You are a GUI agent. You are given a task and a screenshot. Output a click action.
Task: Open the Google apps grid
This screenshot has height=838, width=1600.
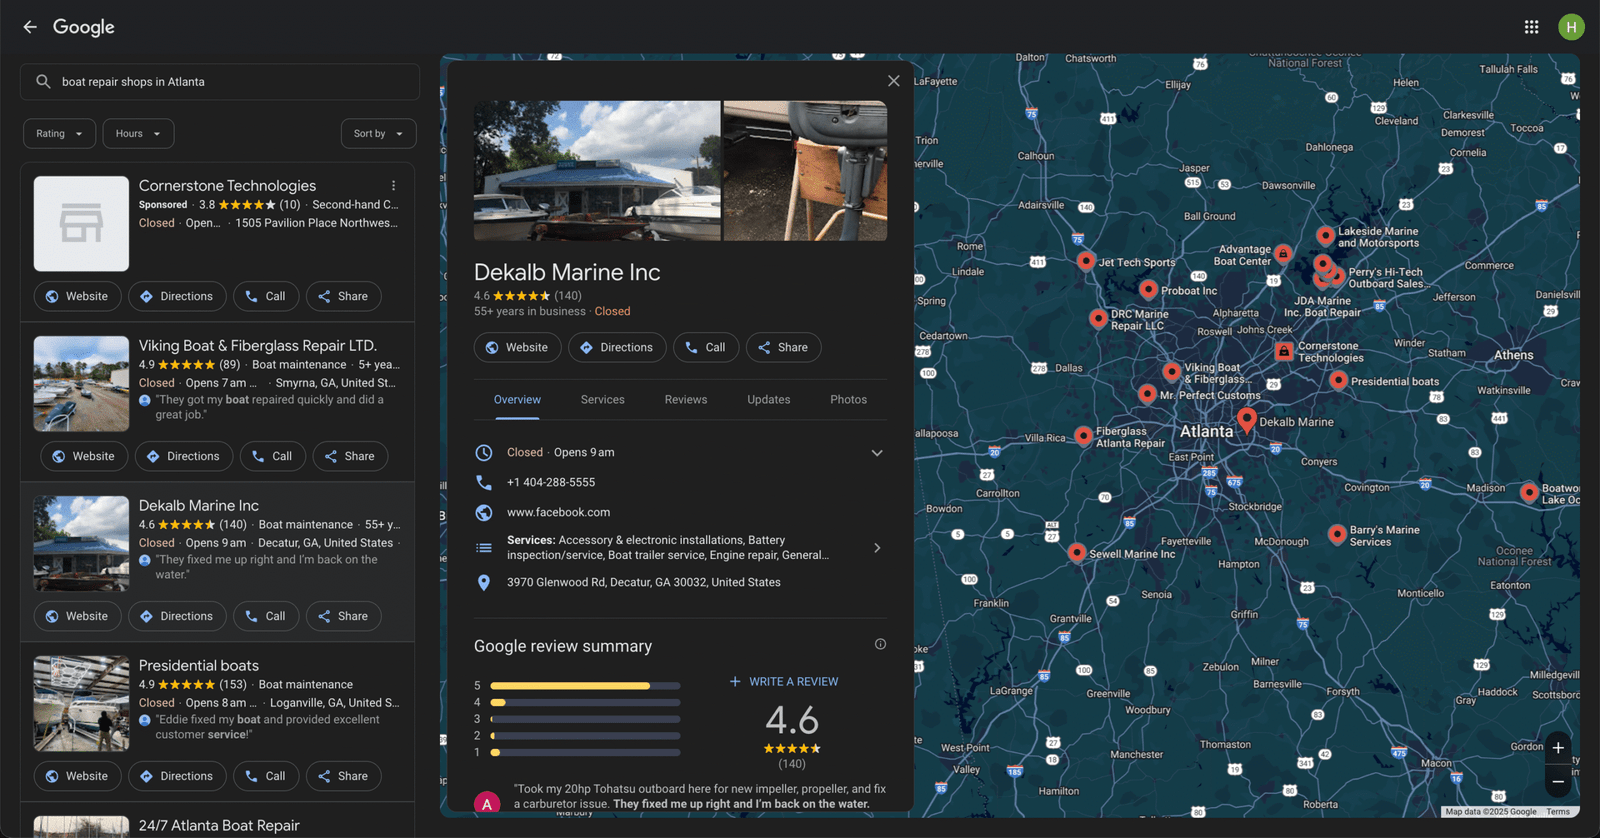tap(1531, 27)
